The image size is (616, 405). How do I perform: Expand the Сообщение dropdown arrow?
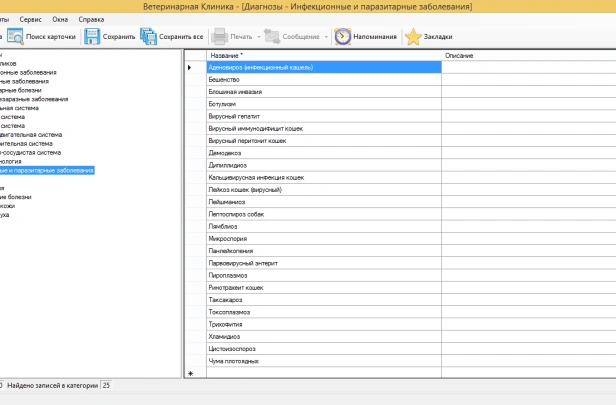pyautogui.click(x=326, y=37)
